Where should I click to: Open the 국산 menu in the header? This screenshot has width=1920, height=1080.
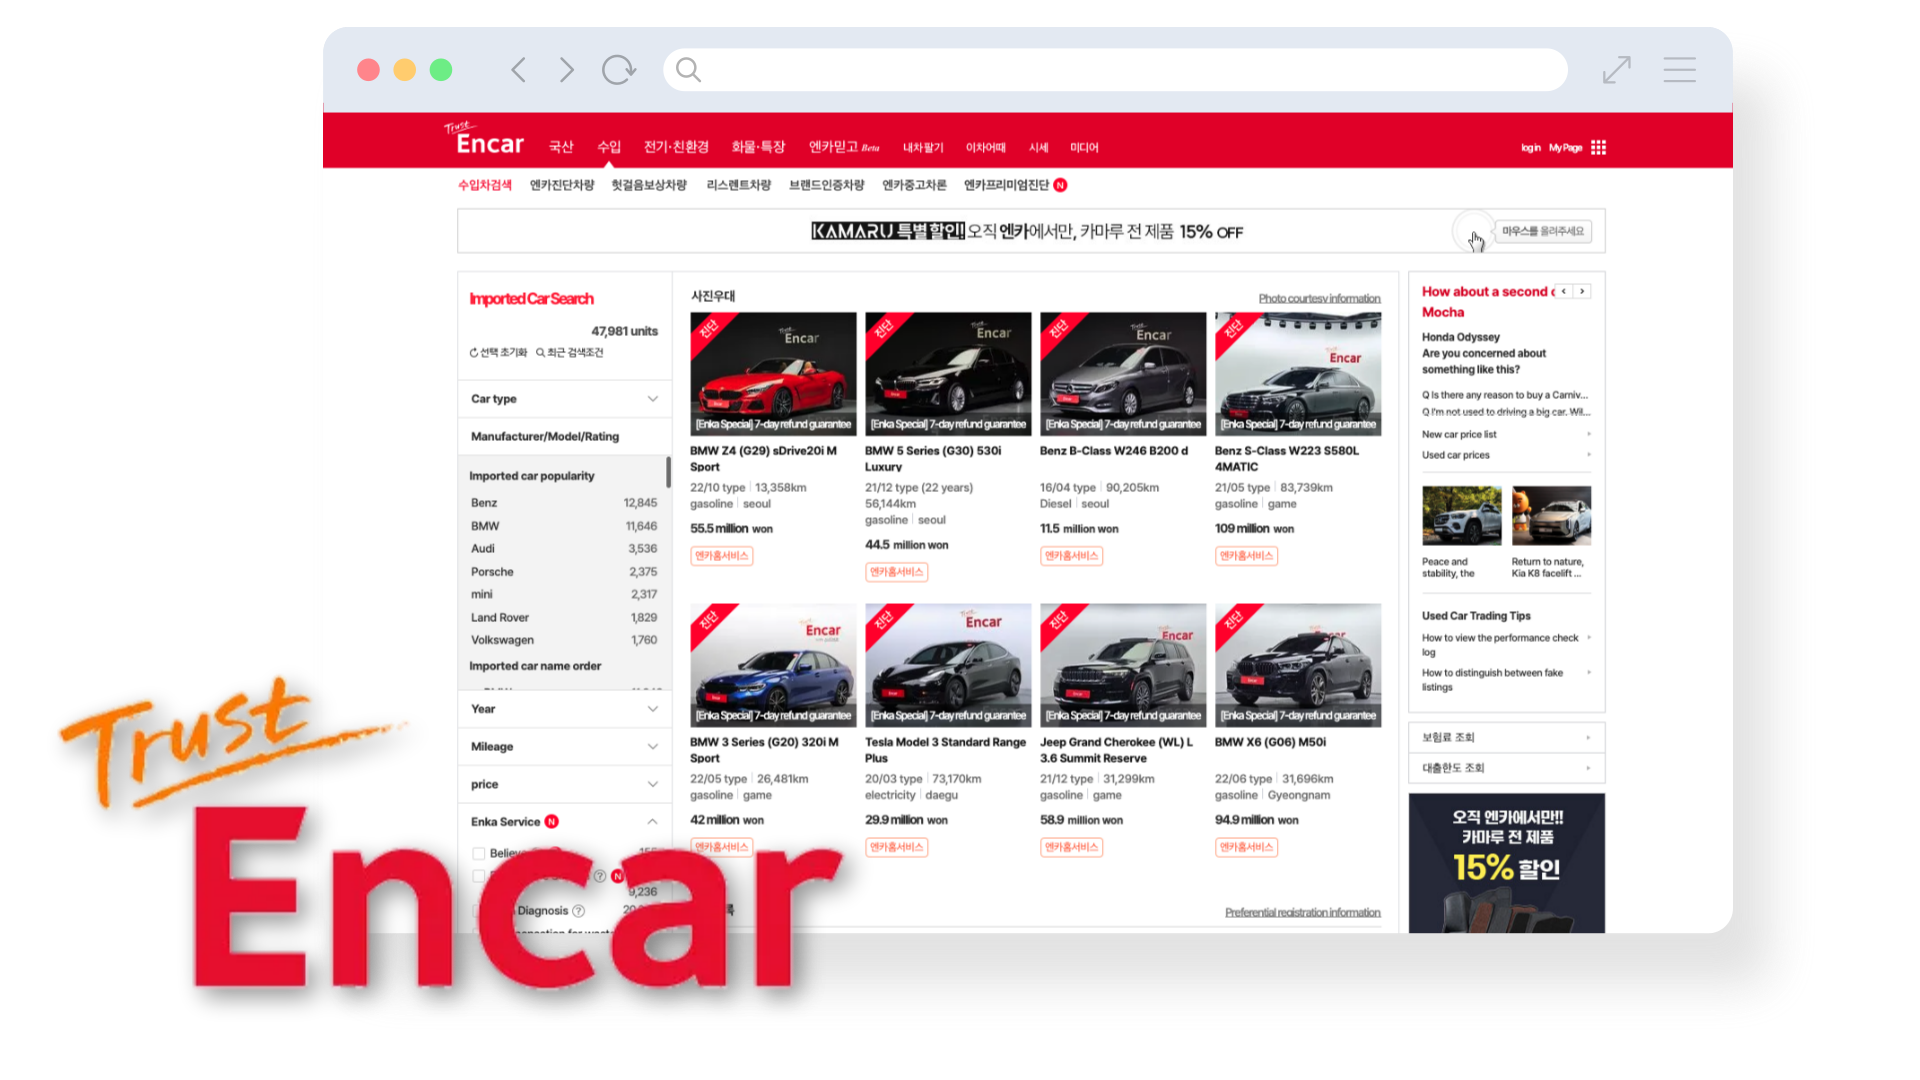click(x=561, y=147)
